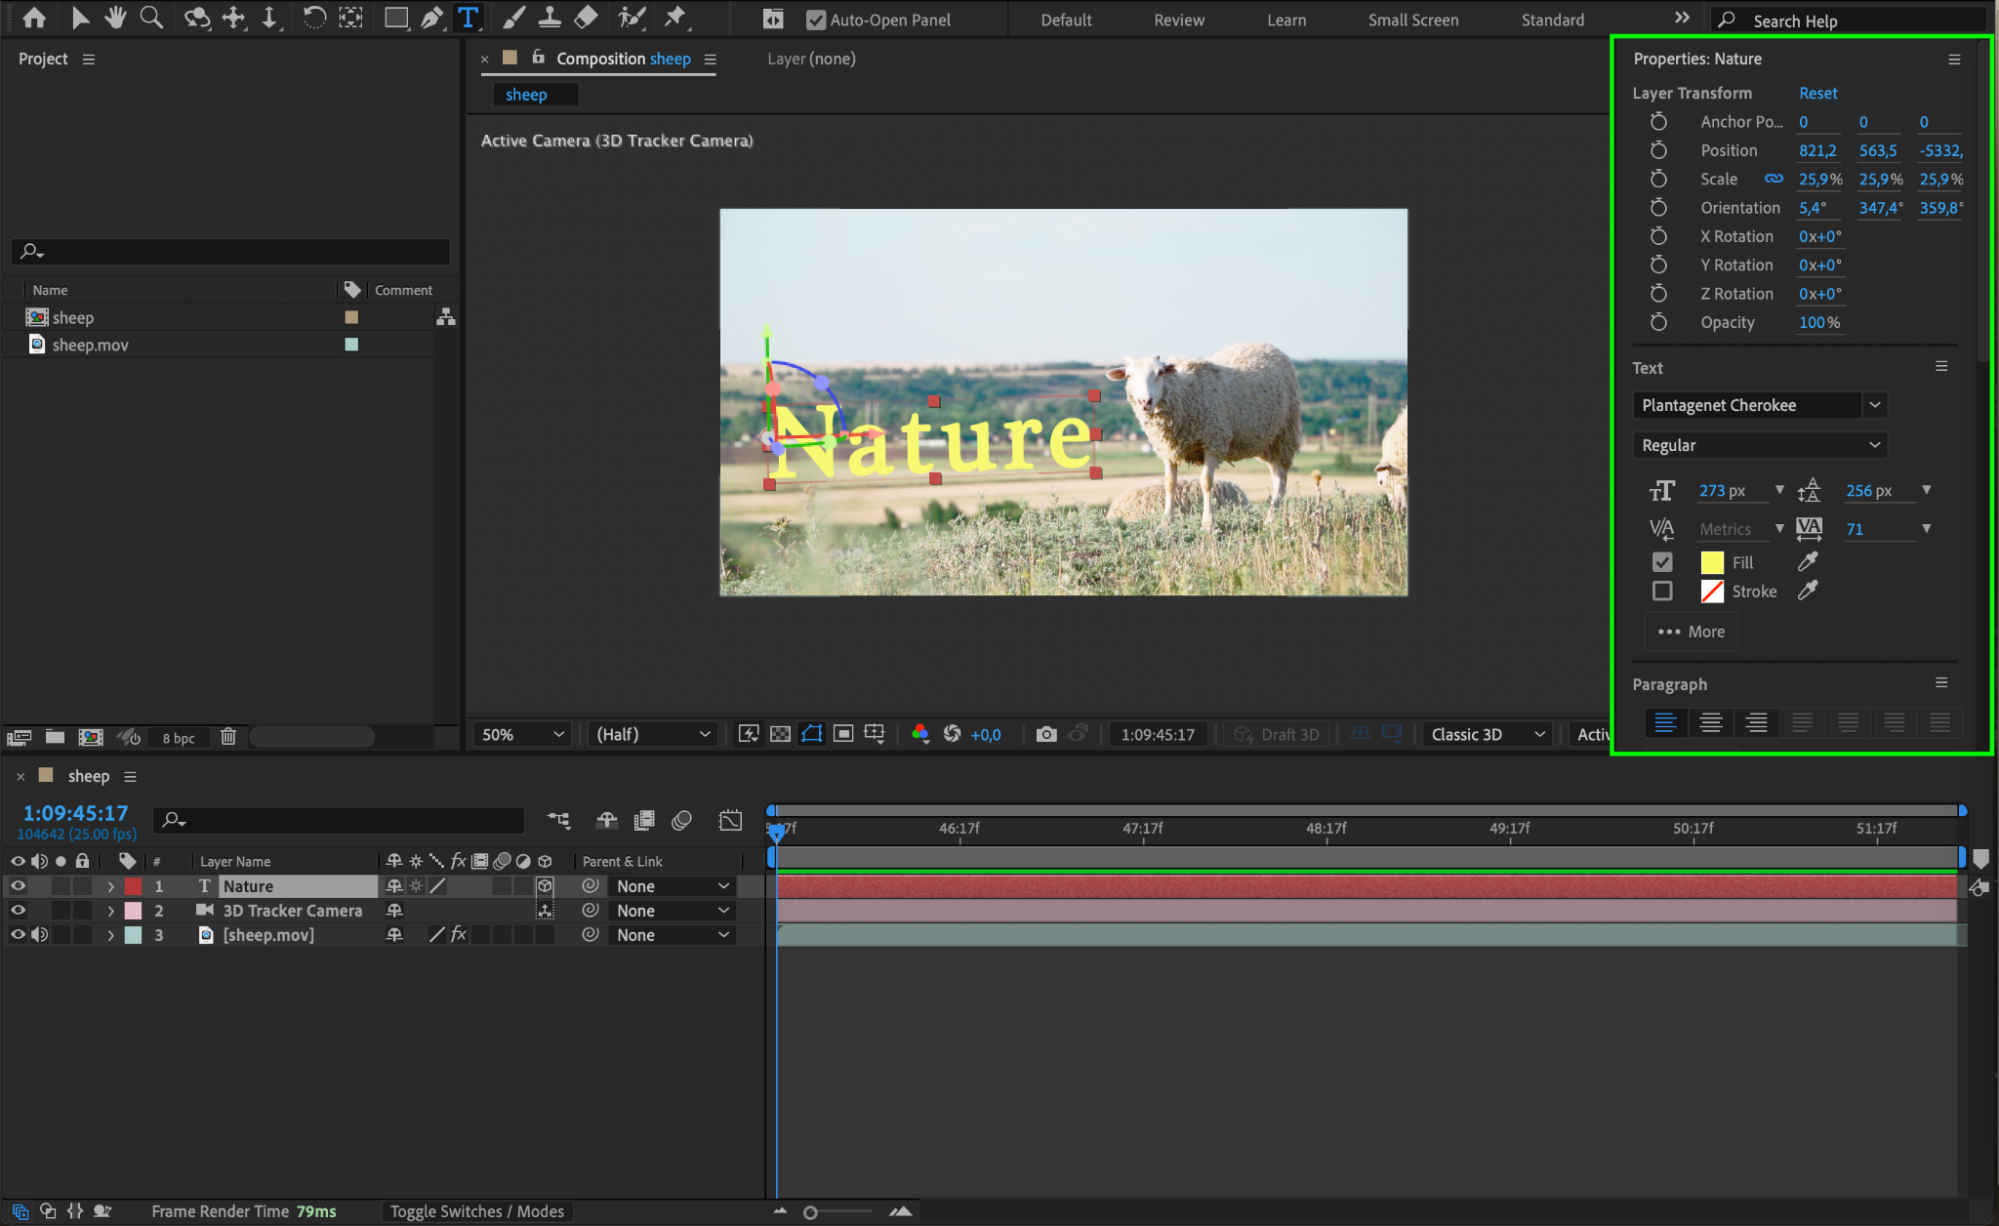This screenshot has width=1999, height=1226.
Task: Open the 50% magnification dropdown
Action: (x=523, y=734)
